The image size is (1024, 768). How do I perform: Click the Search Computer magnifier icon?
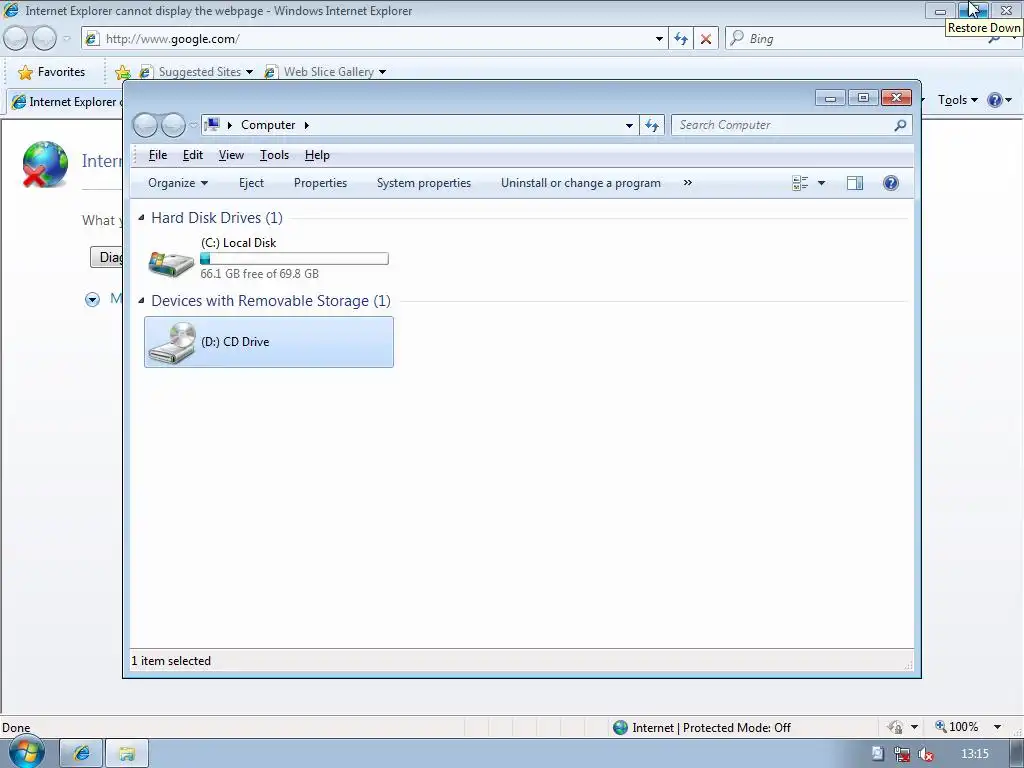[x=901, y=125]
